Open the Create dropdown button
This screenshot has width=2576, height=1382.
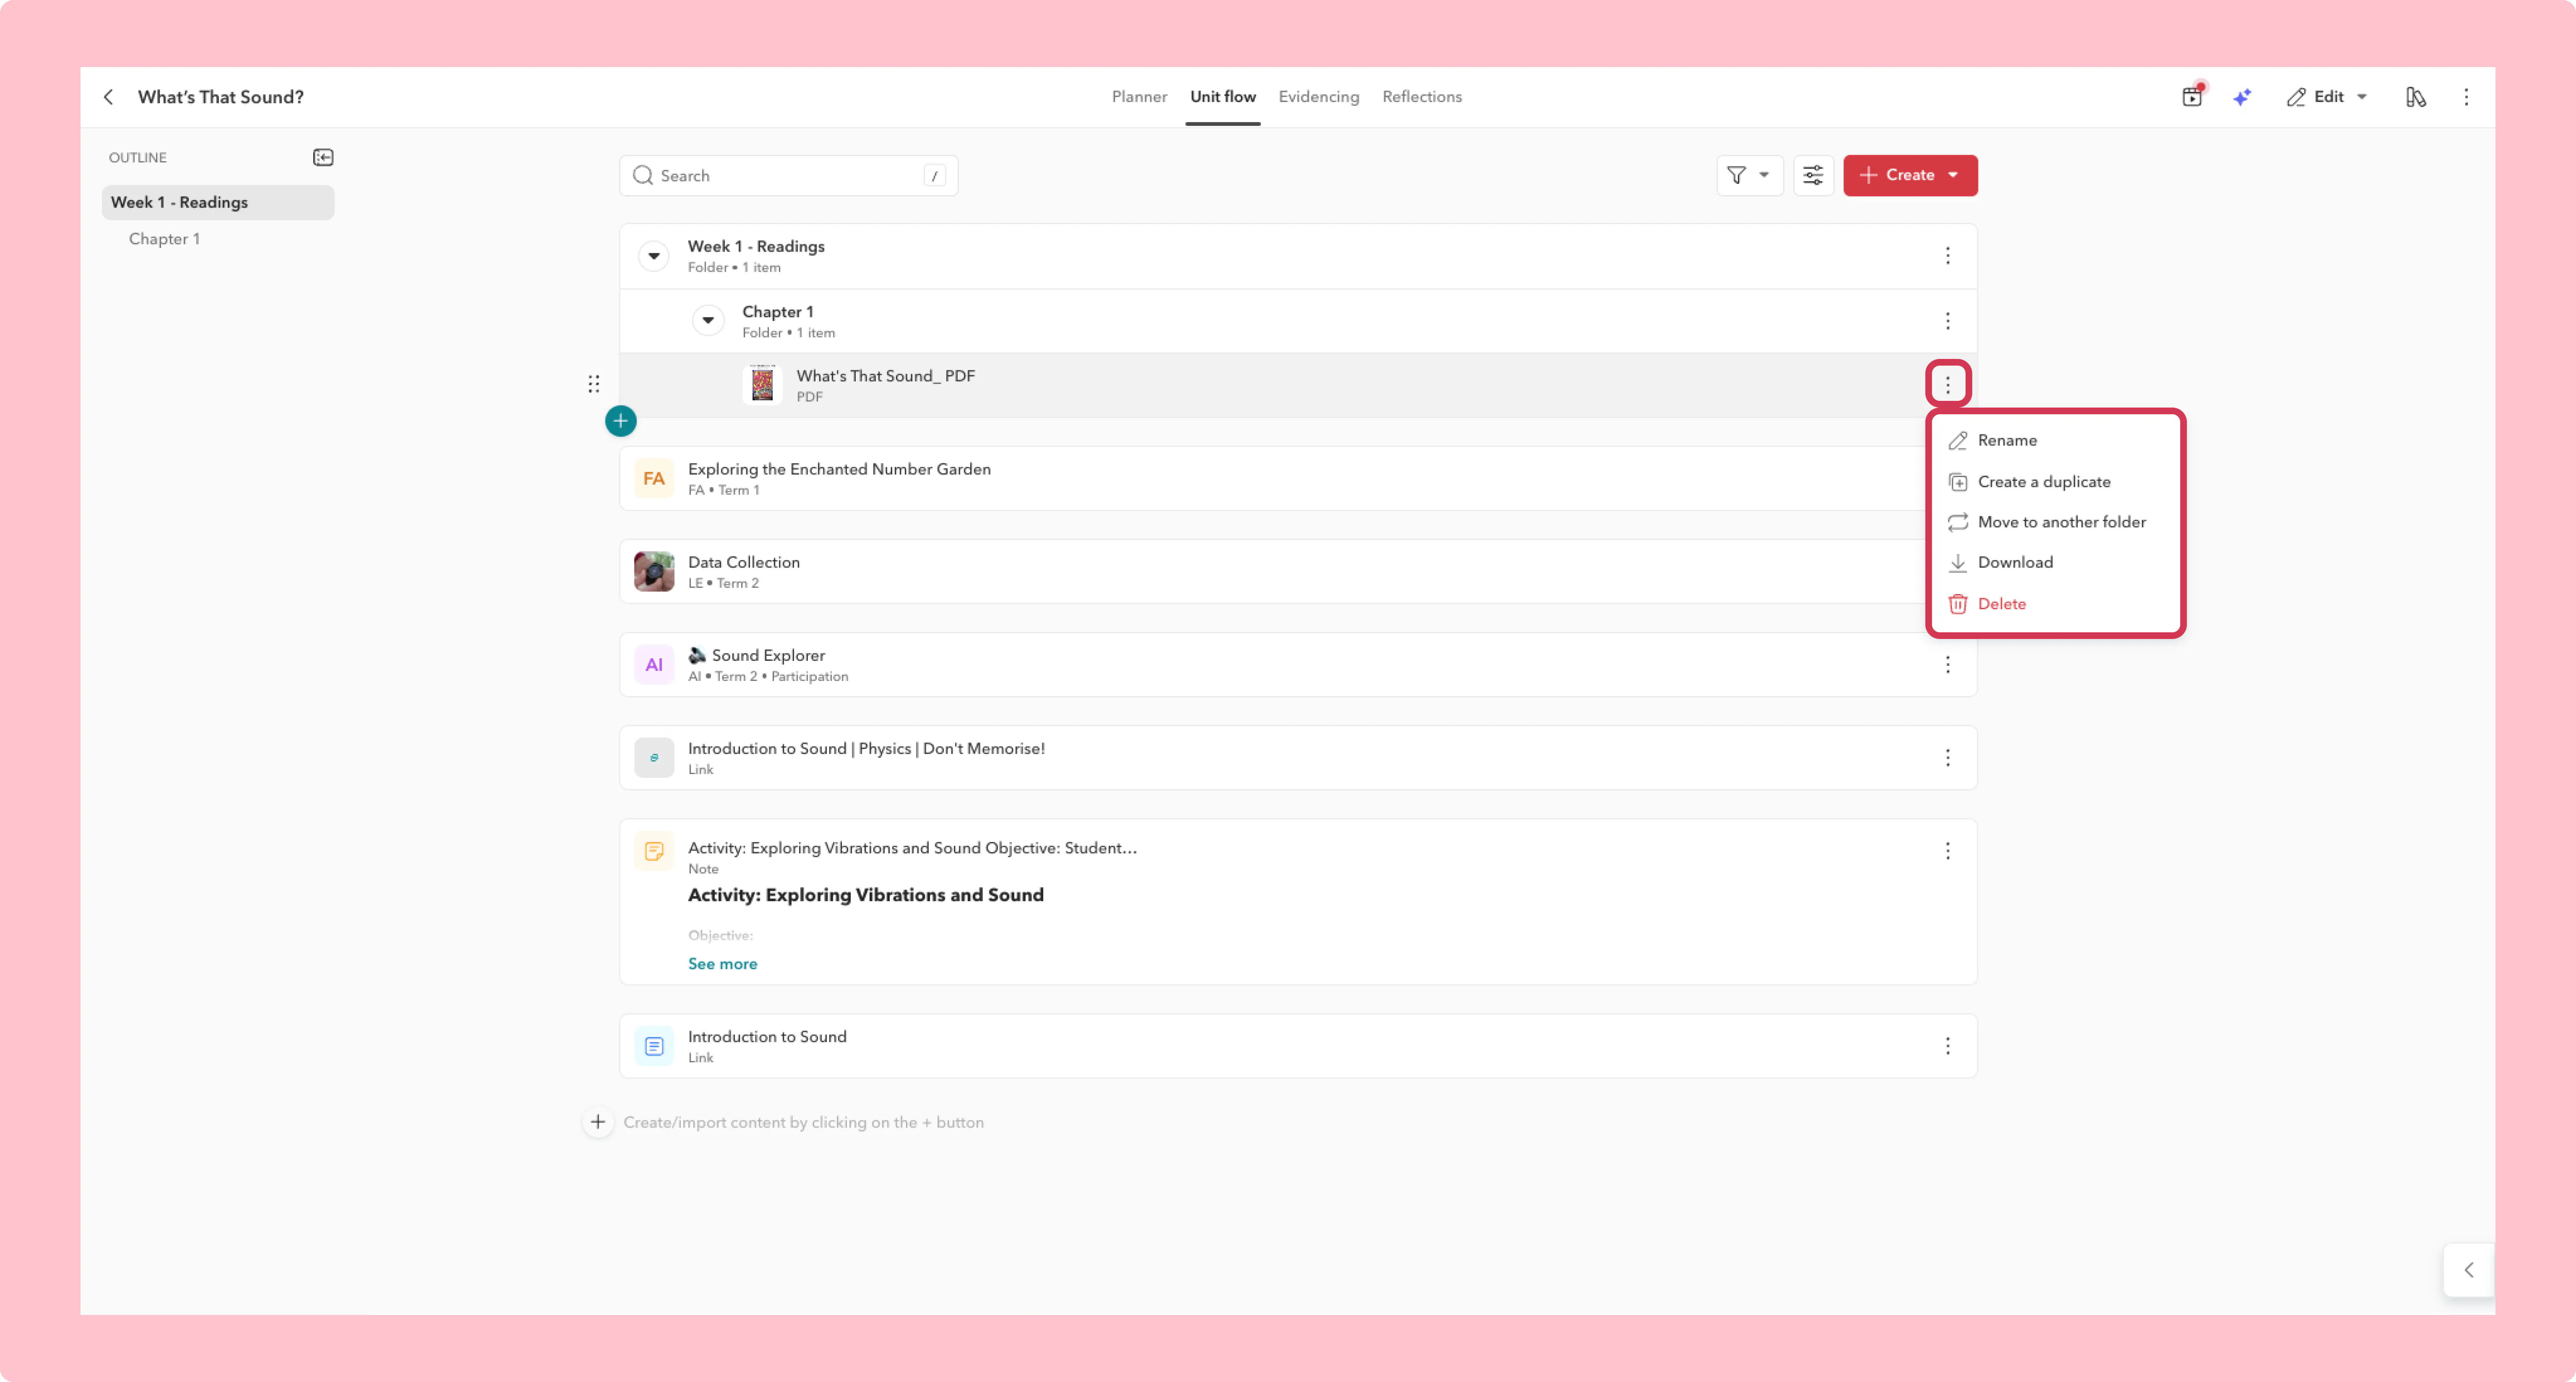1910,176
